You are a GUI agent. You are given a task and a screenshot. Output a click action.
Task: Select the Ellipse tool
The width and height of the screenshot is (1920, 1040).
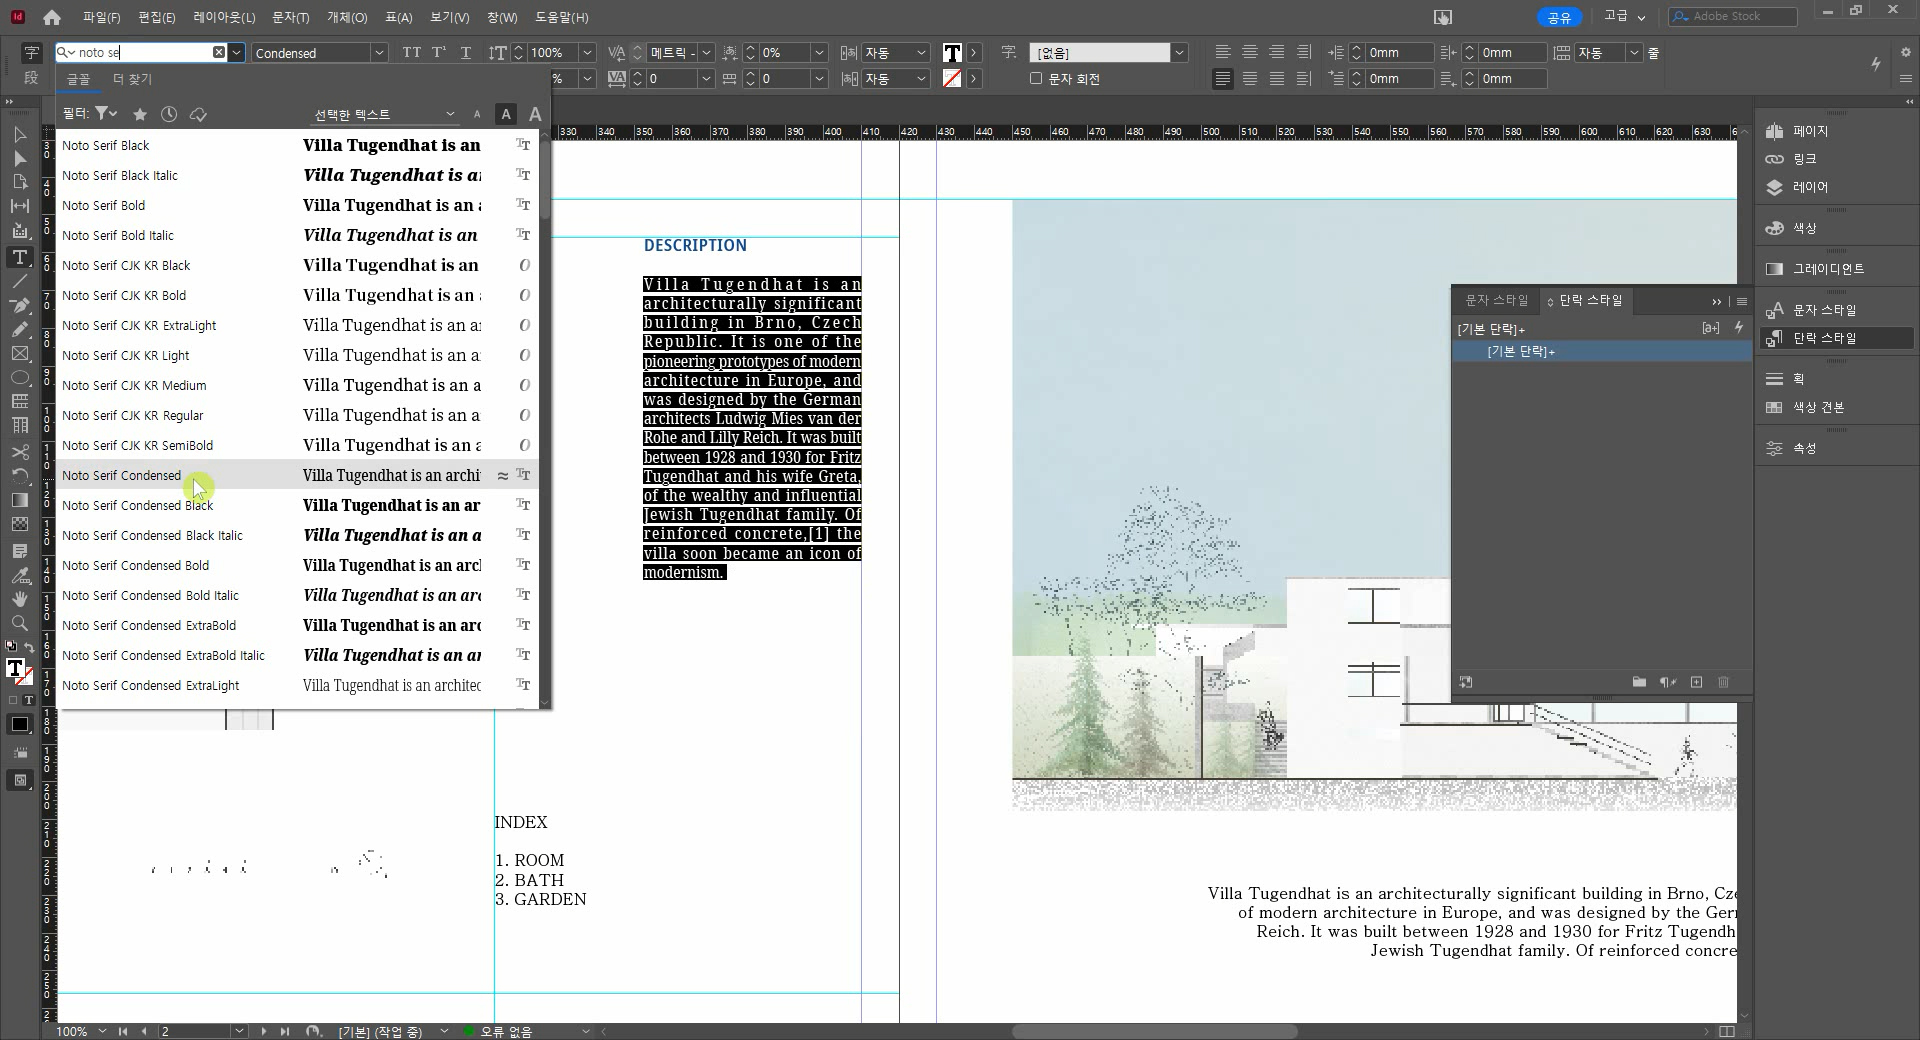tap(19, 377)
